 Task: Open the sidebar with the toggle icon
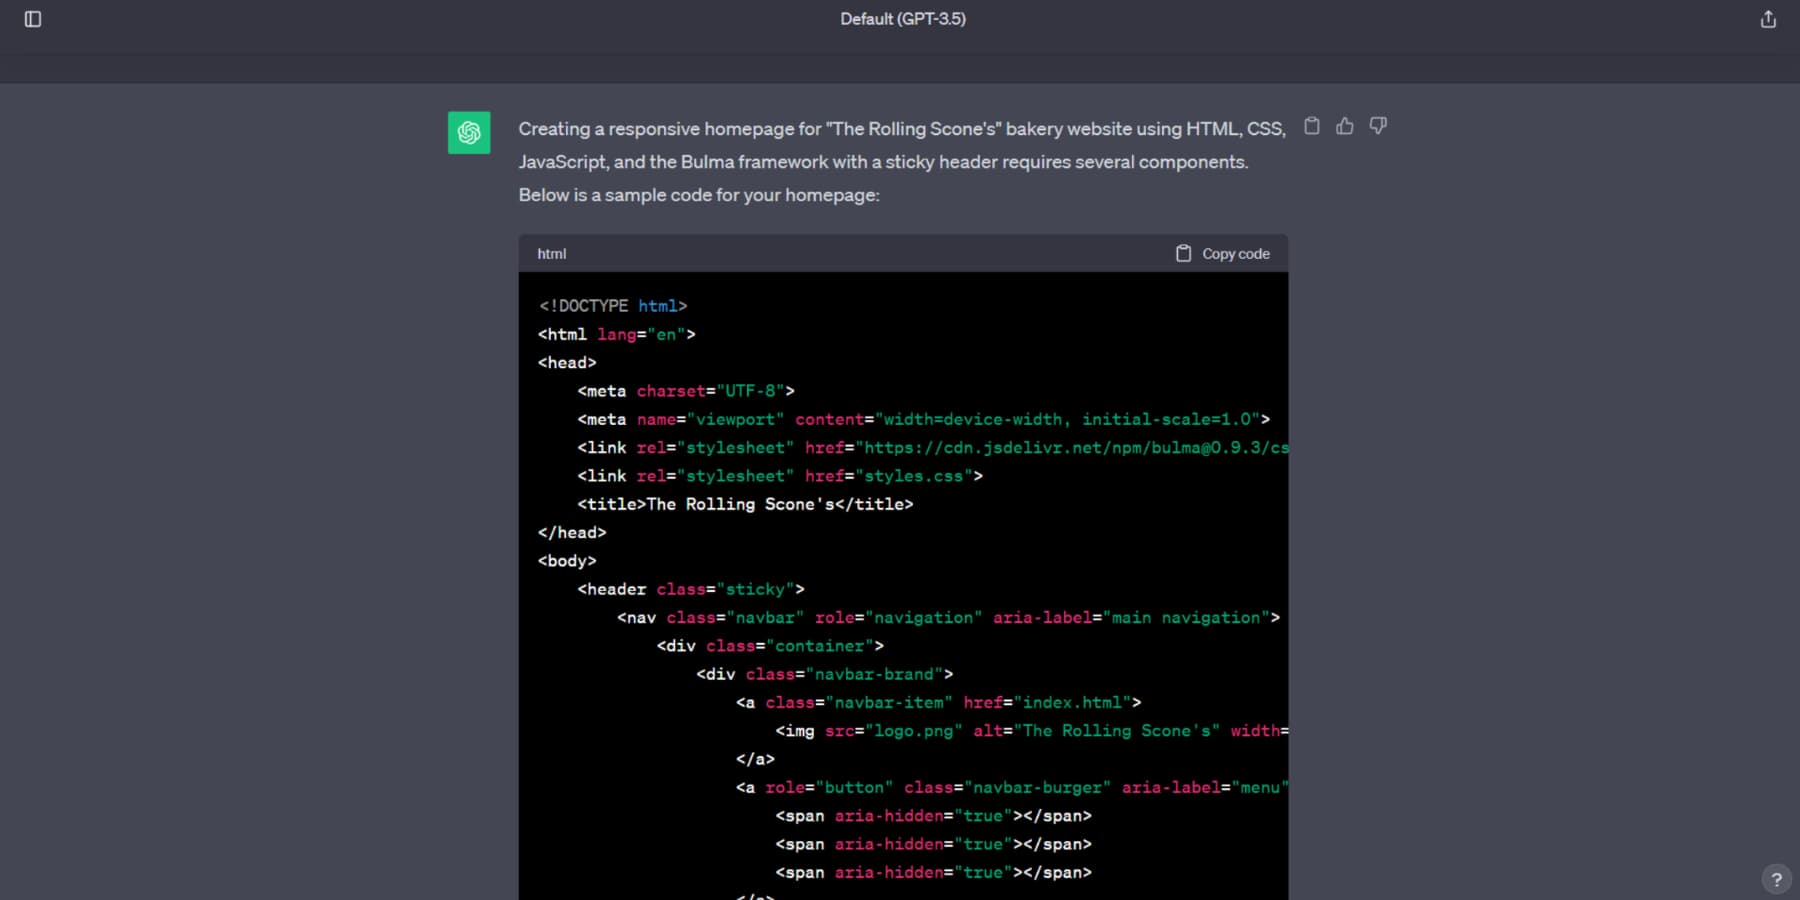pos(33,18)
